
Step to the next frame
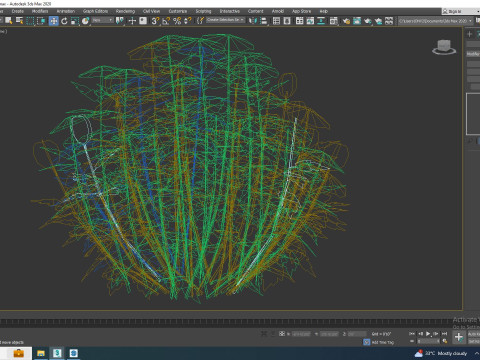coord(436,334)
